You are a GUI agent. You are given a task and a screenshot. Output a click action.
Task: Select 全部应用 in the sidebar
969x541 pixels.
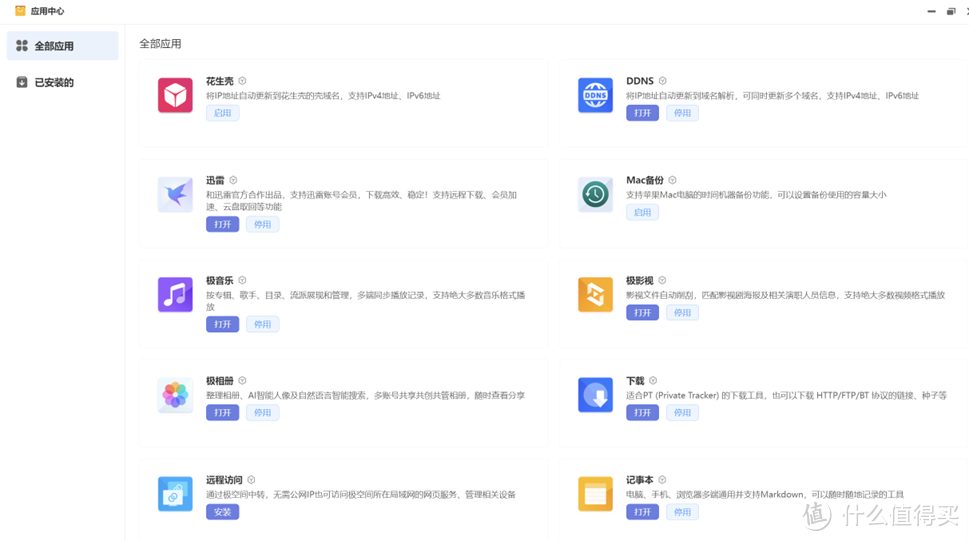tap(62, 46)
